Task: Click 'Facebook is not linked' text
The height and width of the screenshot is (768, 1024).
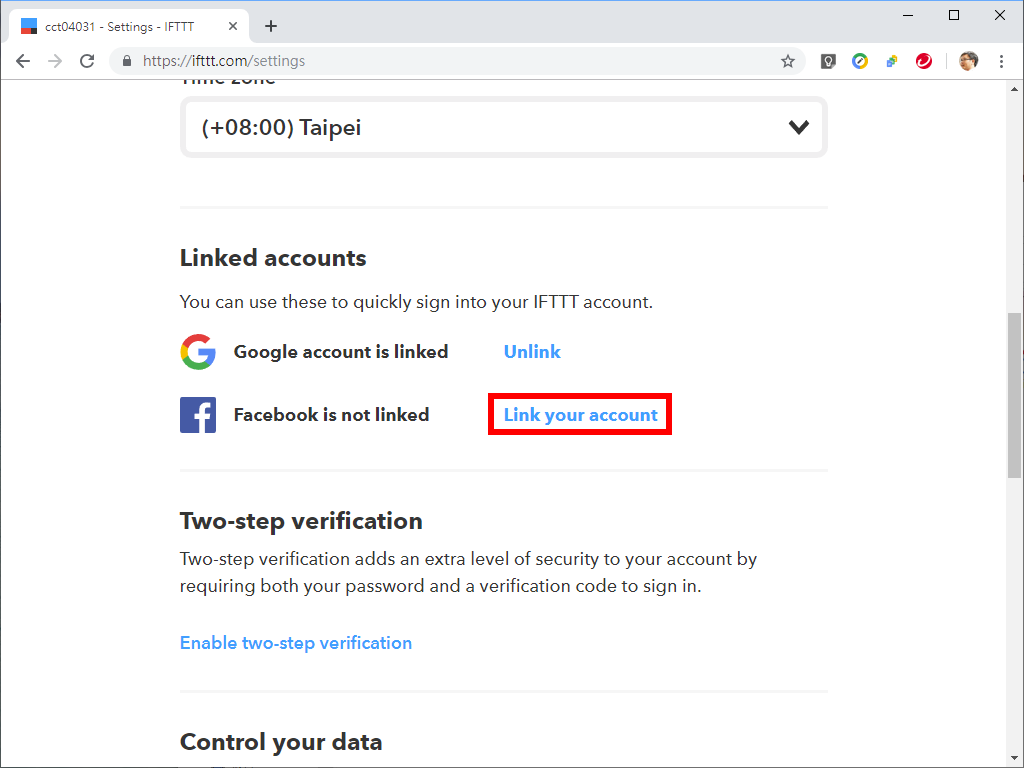Action: pos(331,415)
